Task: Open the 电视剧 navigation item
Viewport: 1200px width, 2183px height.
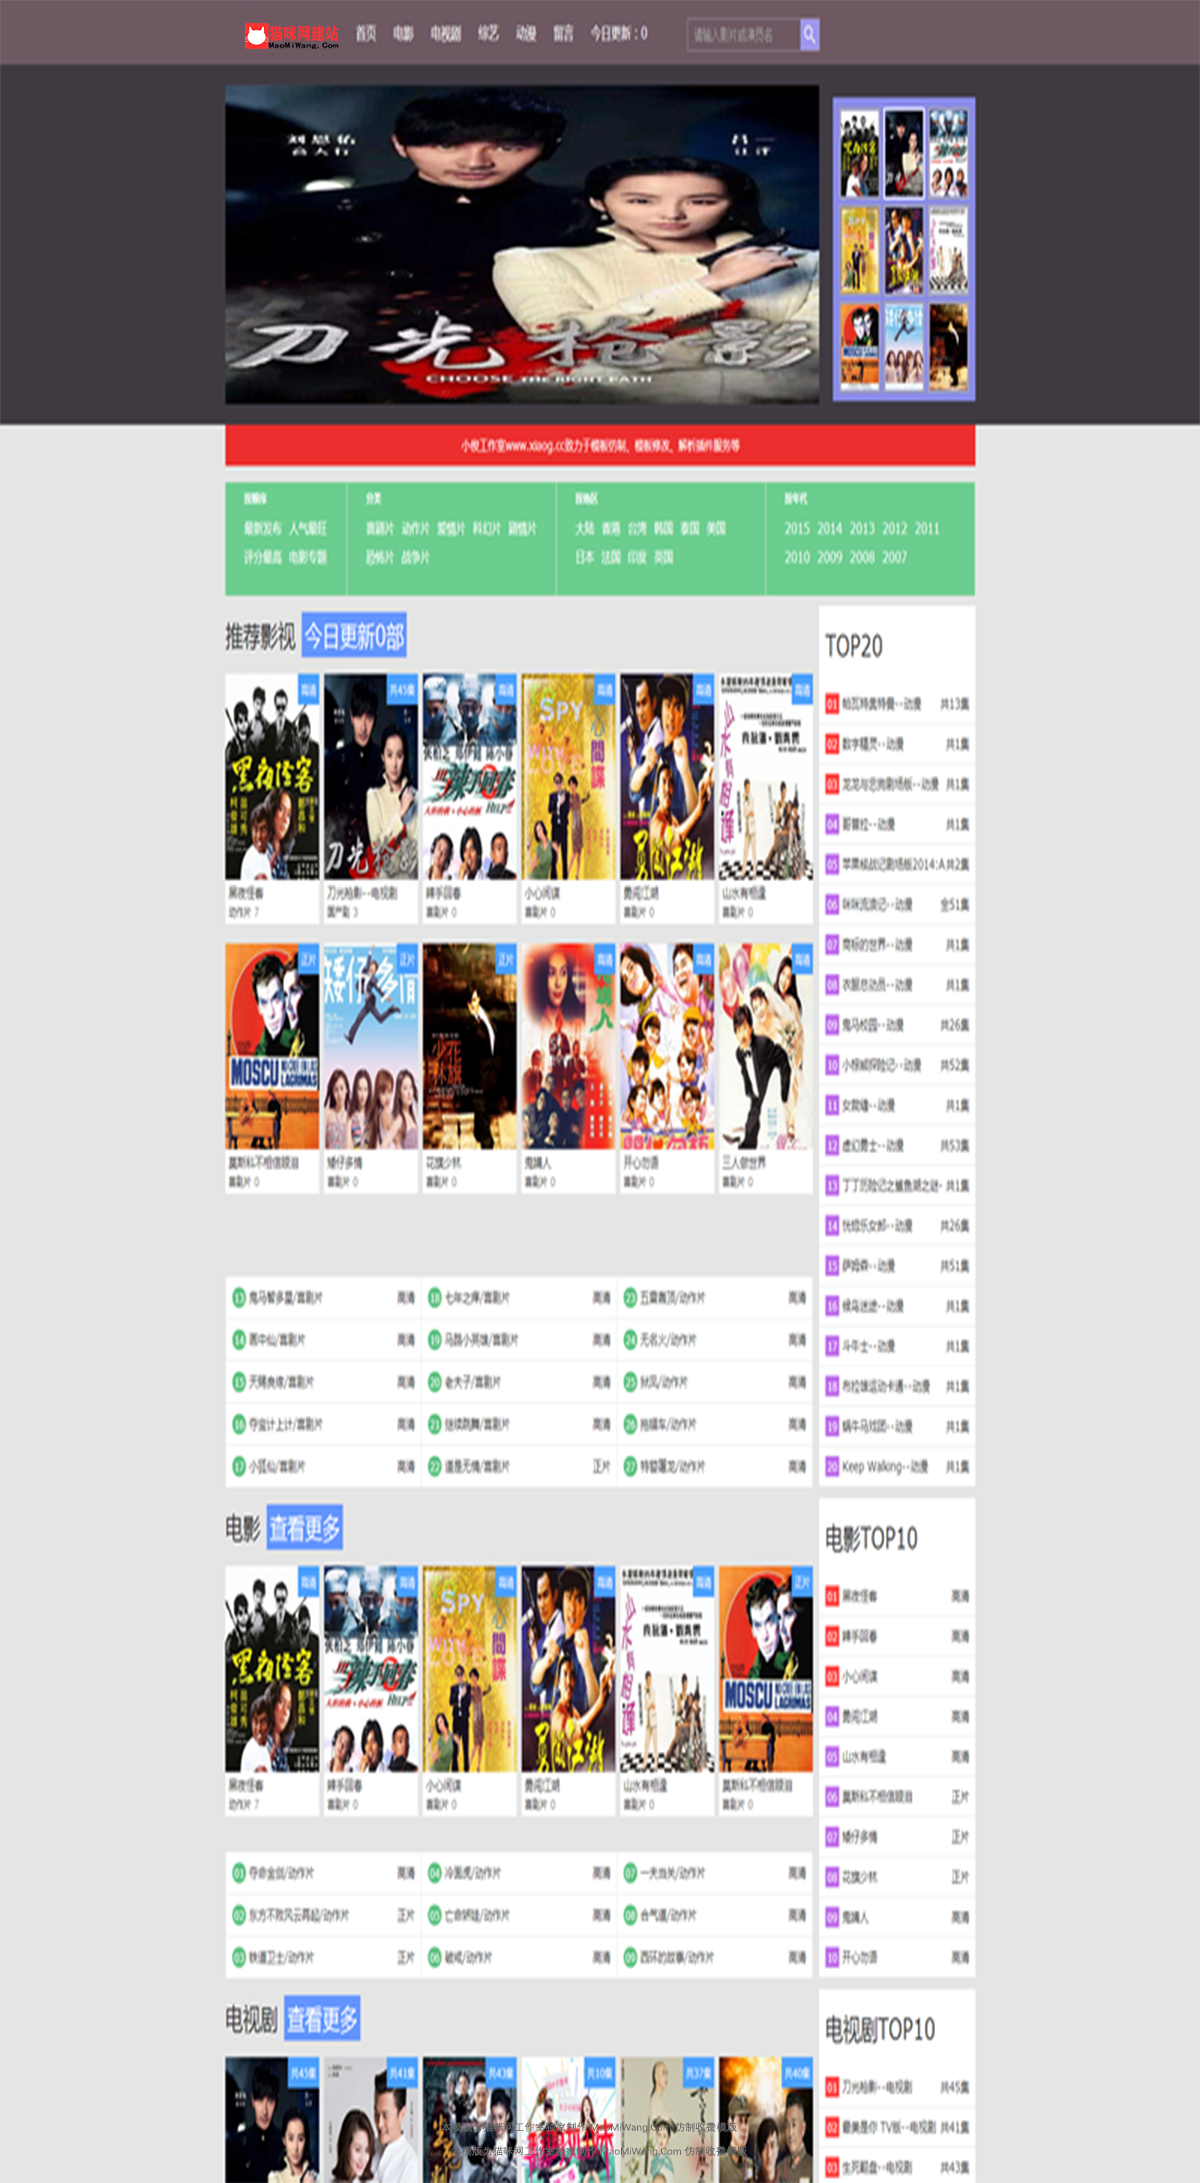Action: point(446,34)
